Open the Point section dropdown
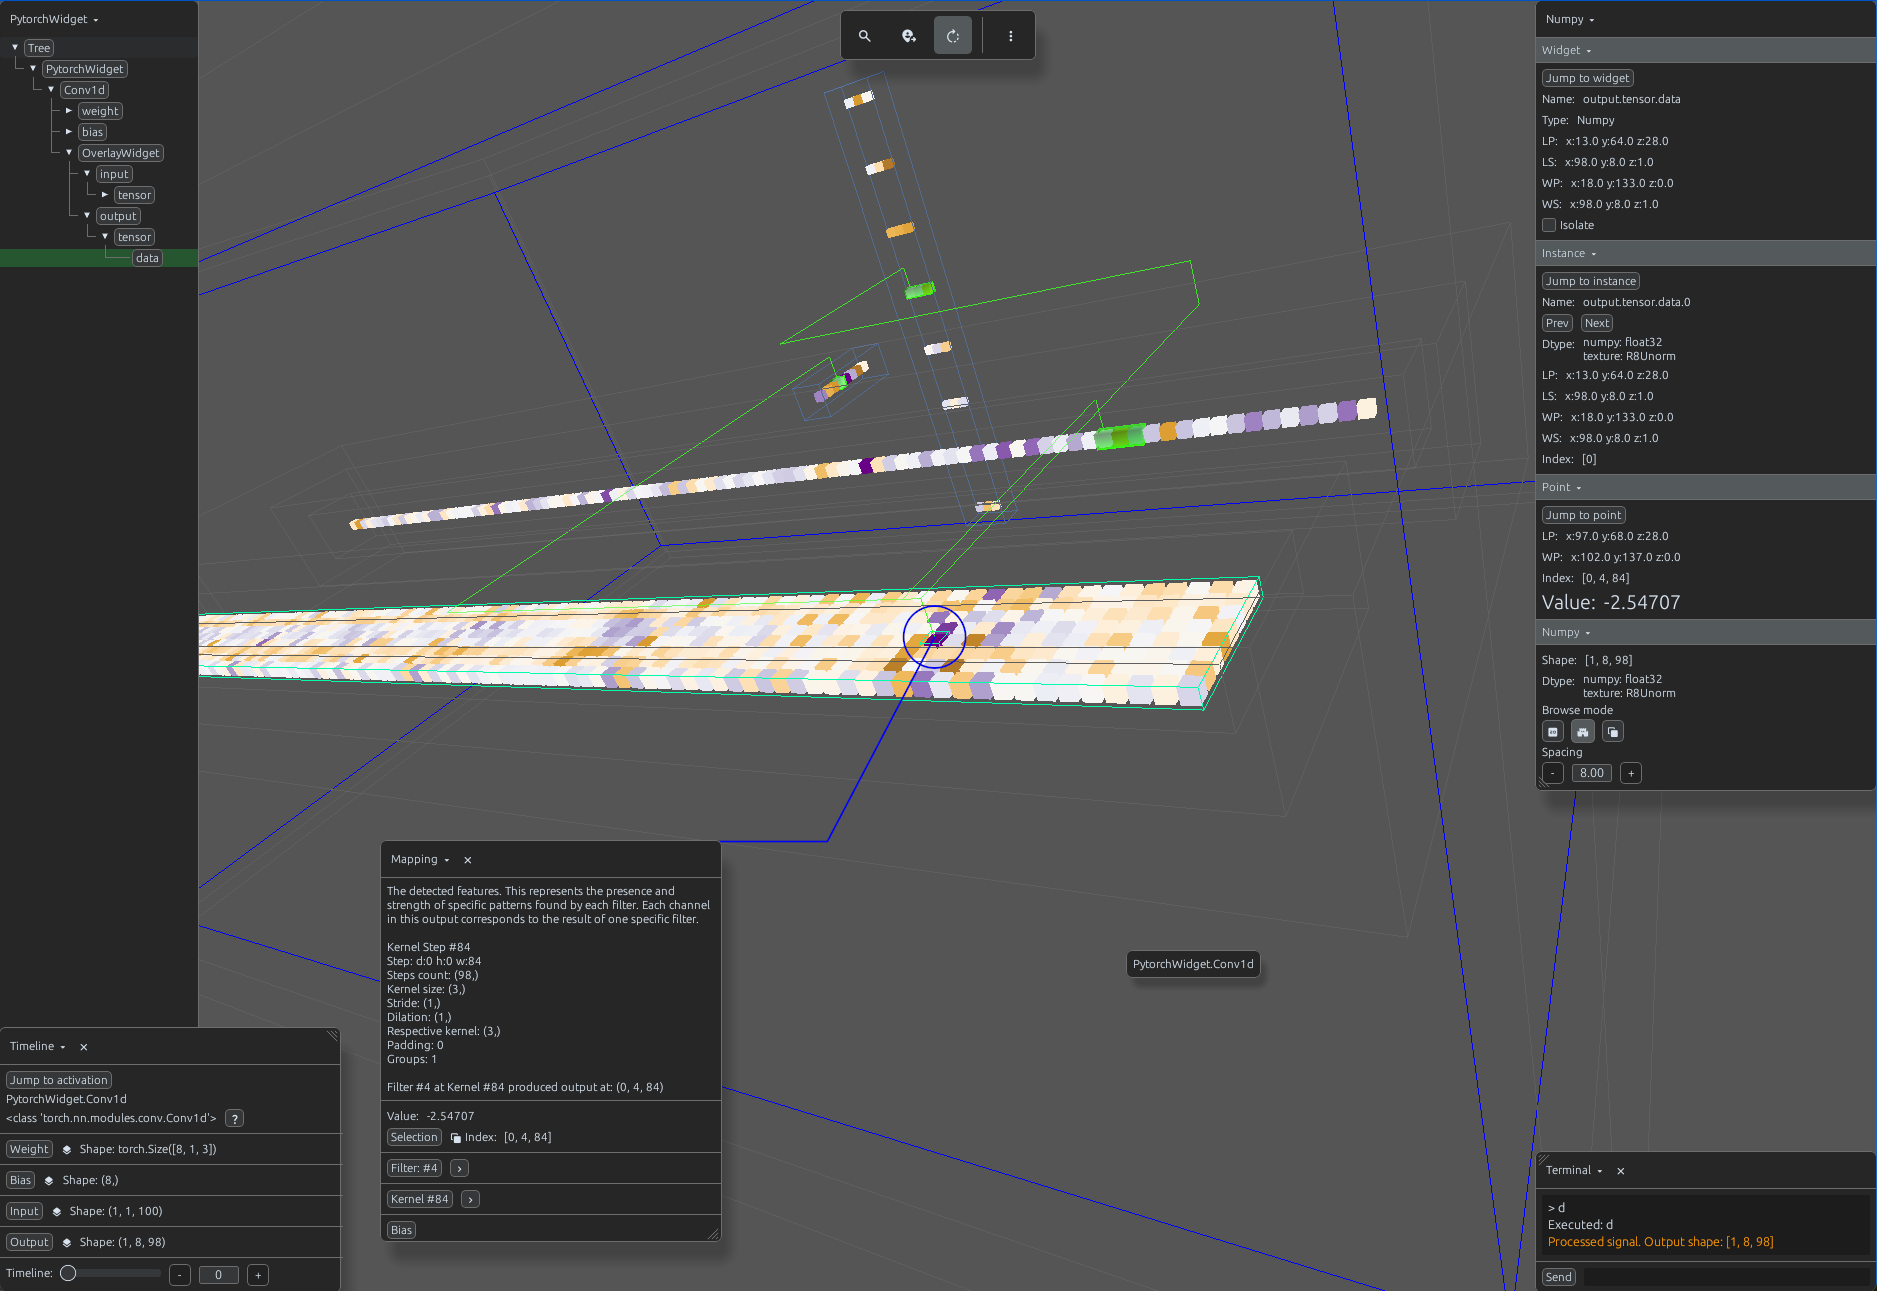Screen dimensions: 1877x1291 point(1562,487)
